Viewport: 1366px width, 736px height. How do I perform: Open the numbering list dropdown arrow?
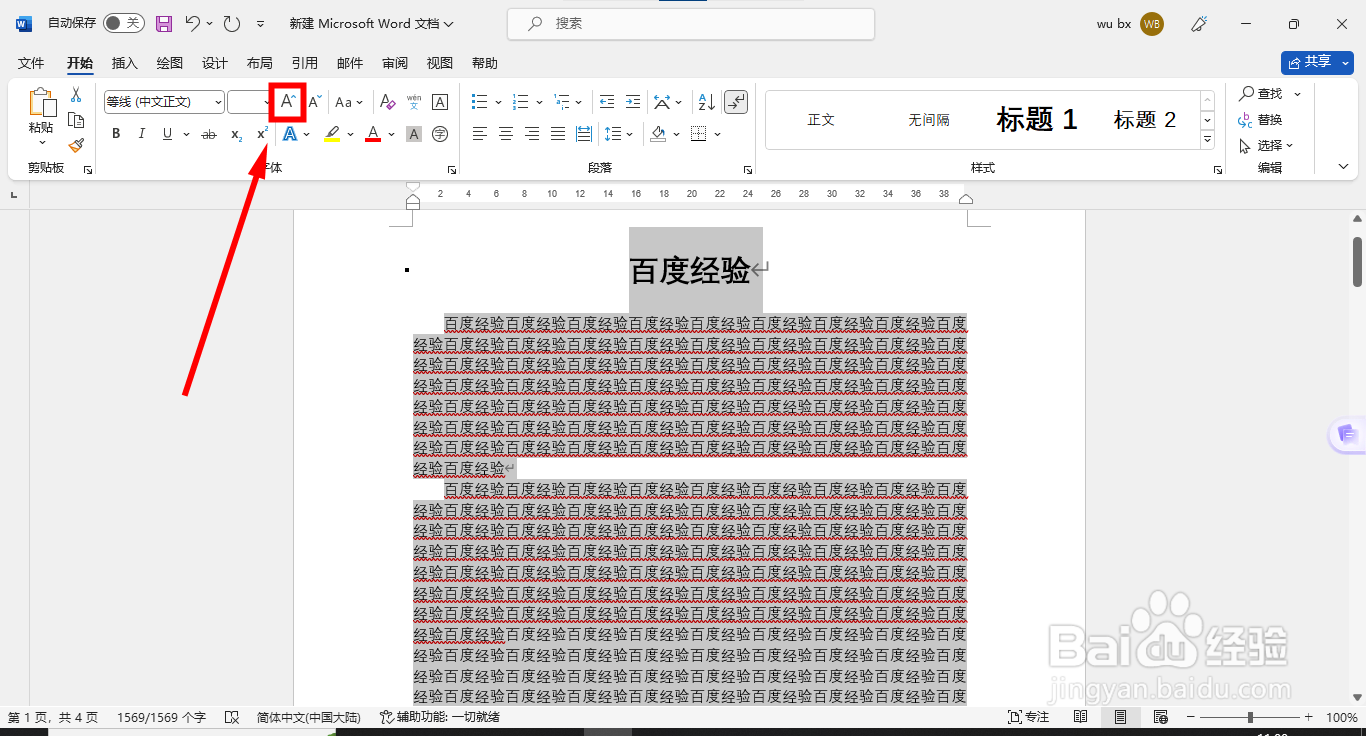(x=539, y=102)
